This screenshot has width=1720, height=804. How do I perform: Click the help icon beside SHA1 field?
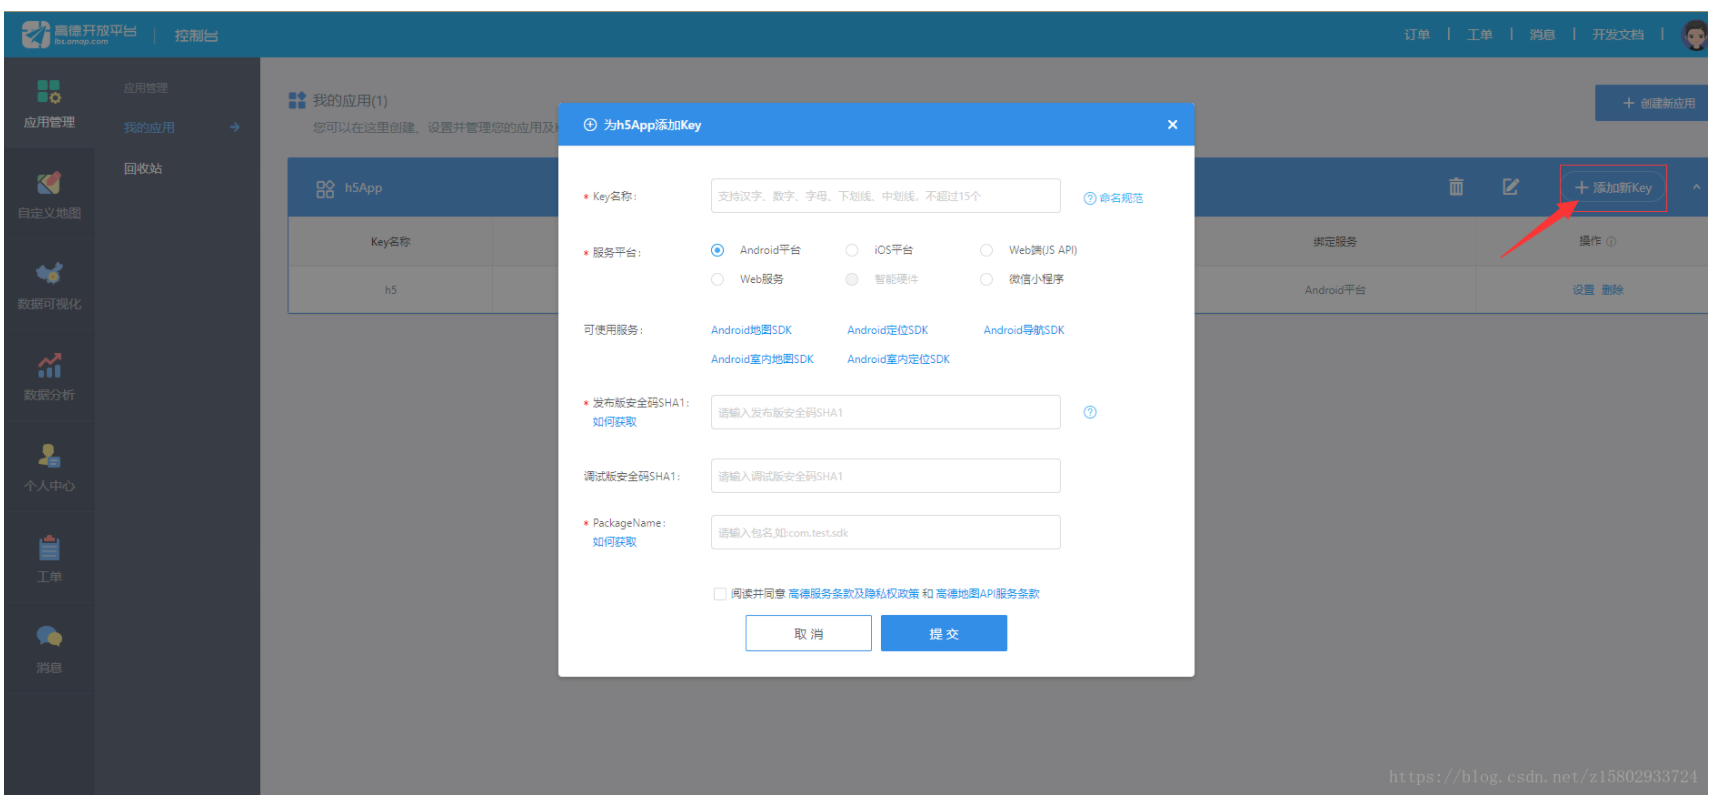coord(1090,412)
